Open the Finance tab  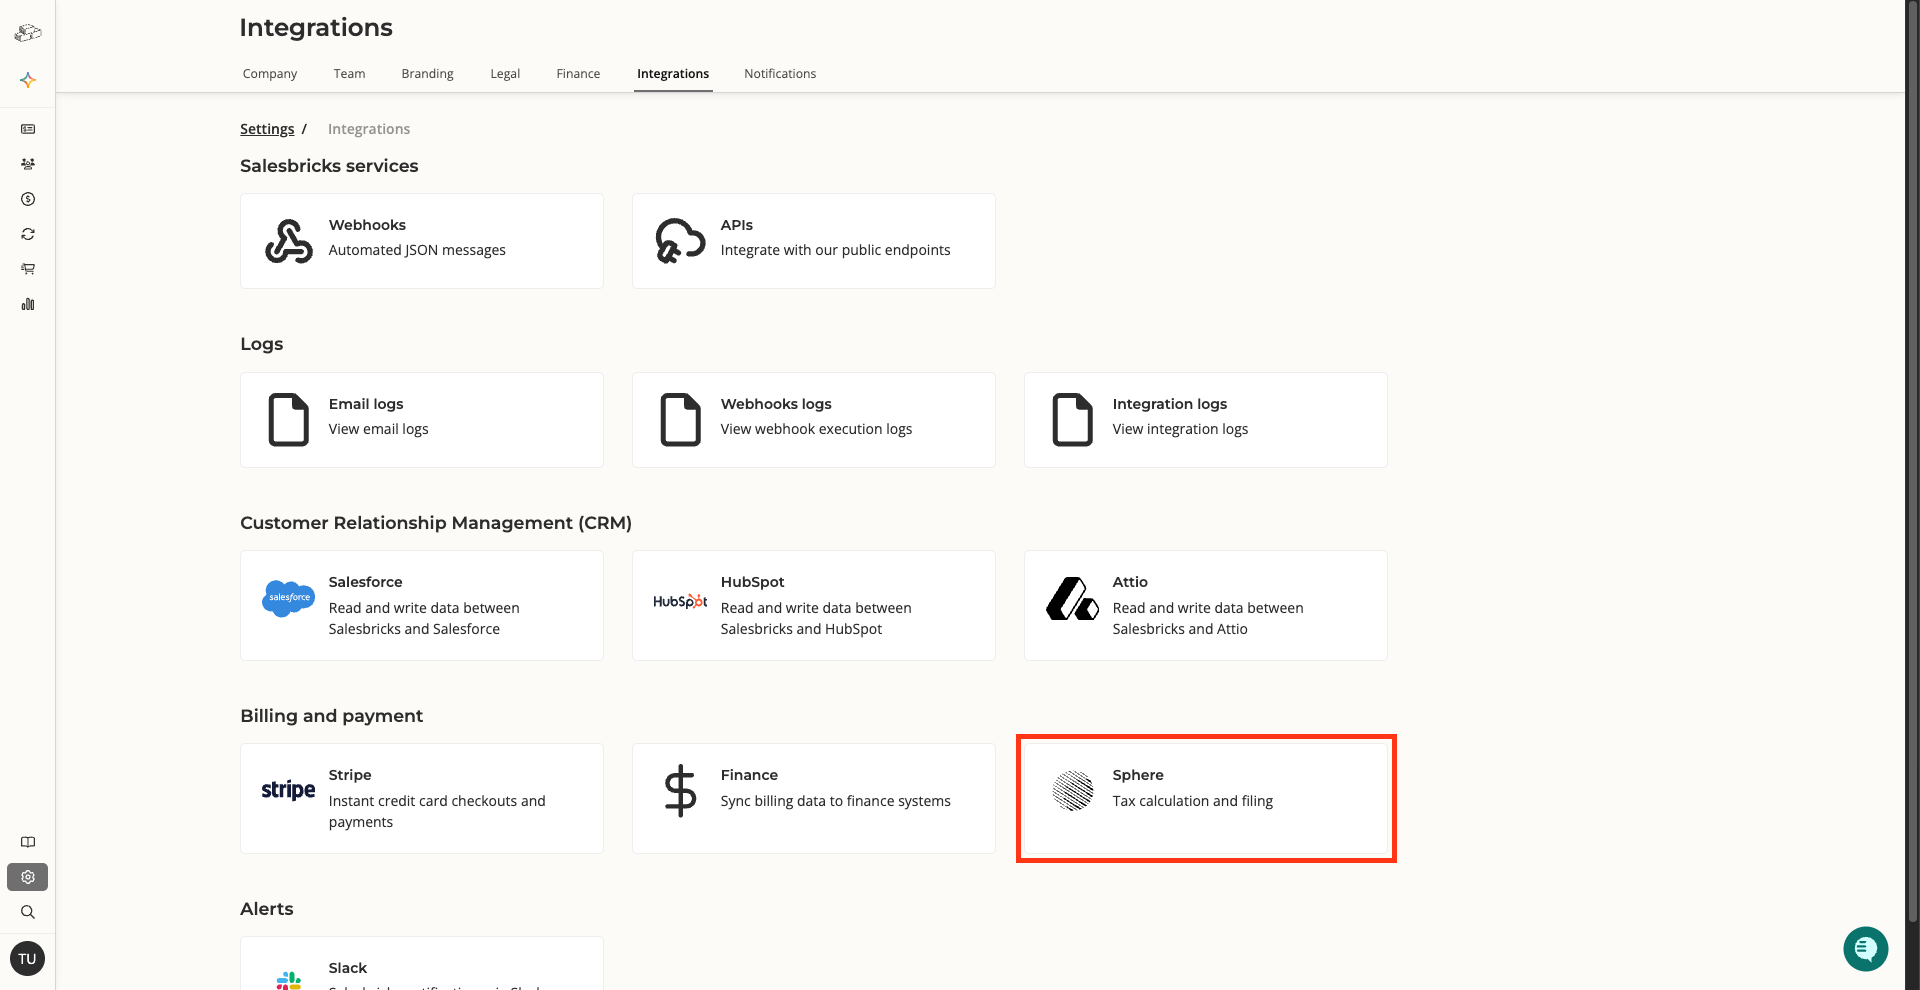pos(578,74)
